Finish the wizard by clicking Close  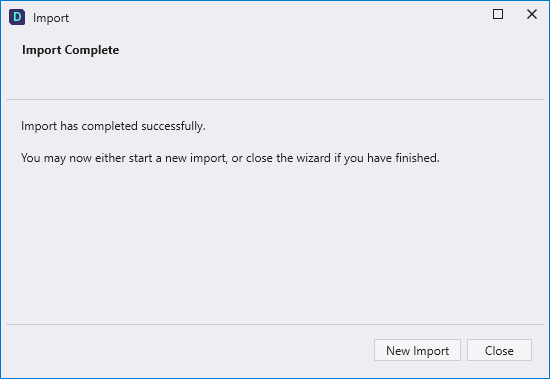pyautogui.click(x=499, y=350)
